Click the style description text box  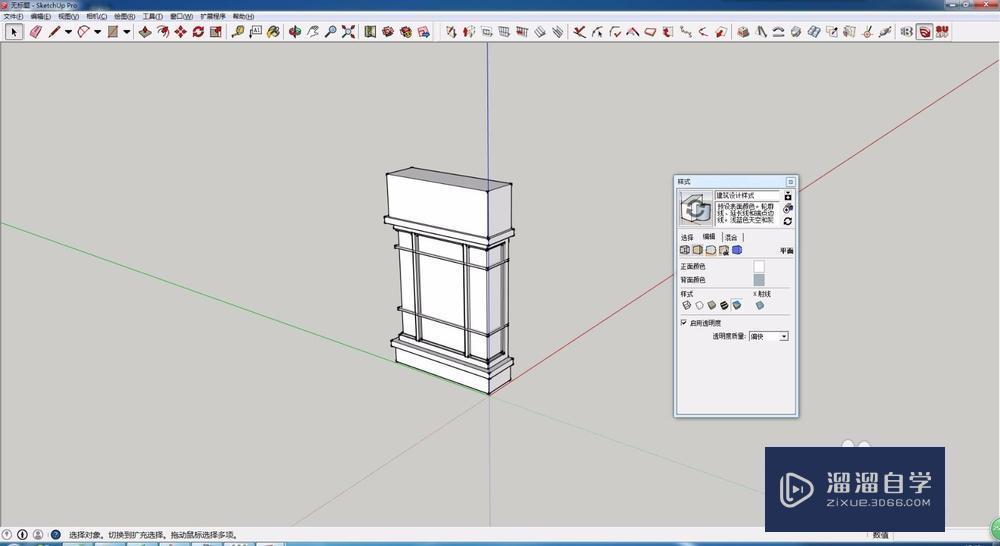(747, 214)
